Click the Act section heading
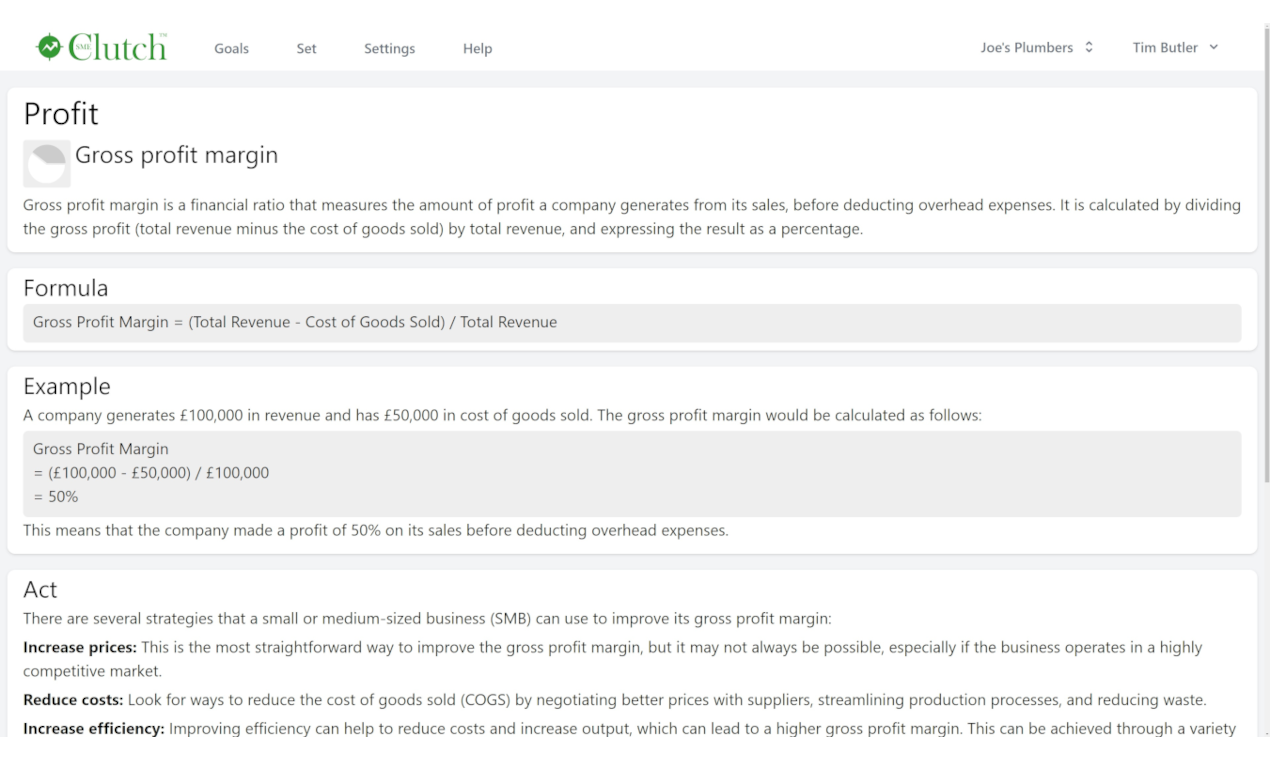1270x760 pixels. [39, 590]
